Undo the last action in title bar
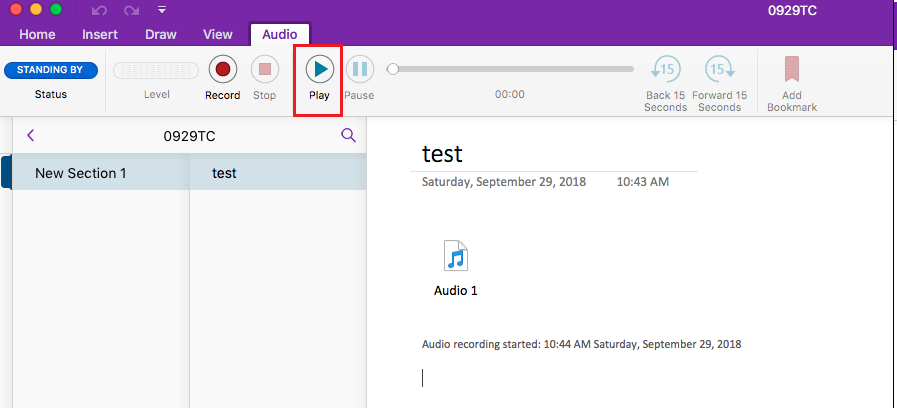The height and width of the screenshot is (408, 897). click(98, 10)
